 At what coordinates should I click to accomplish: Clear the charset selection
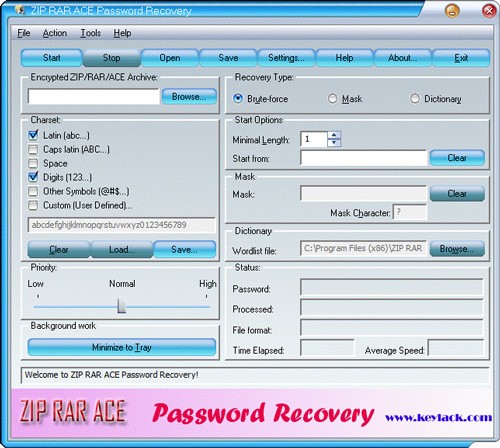[59, 249]
